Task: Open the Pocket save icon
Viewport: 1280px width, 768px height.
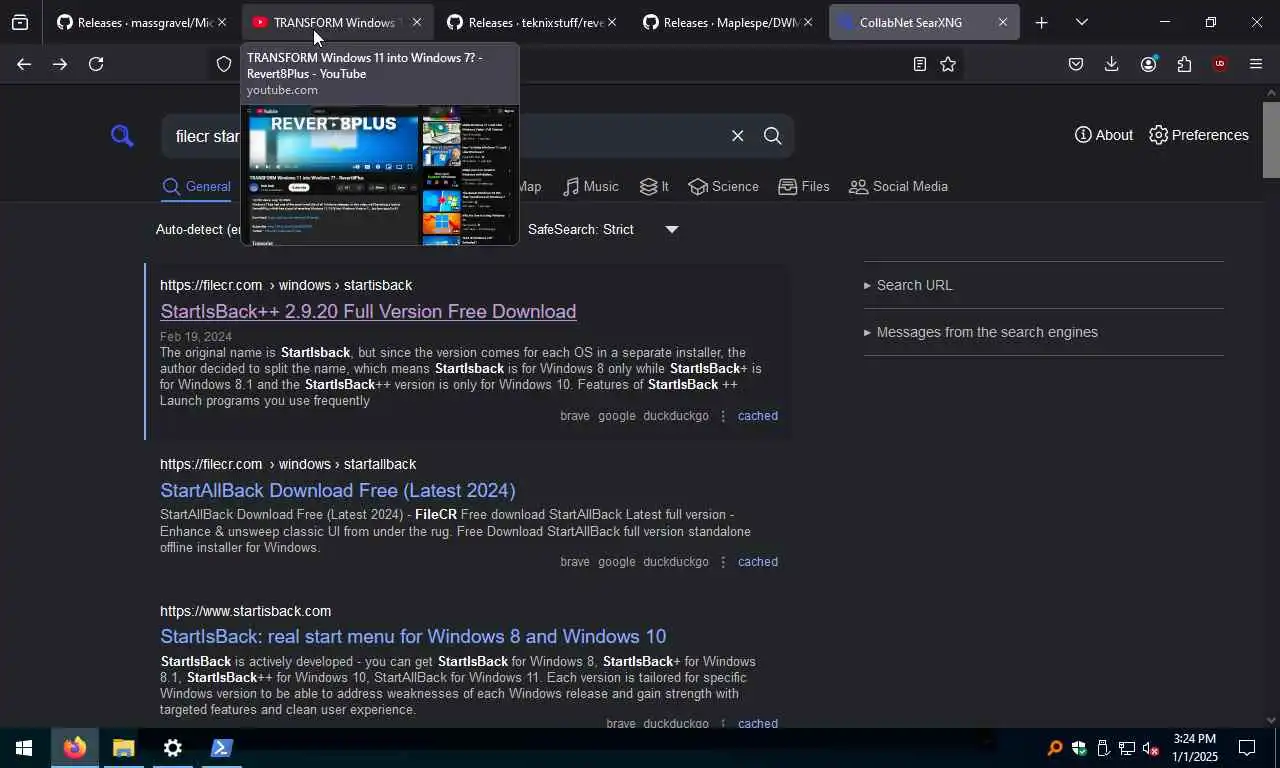Action: (1076, 64)
